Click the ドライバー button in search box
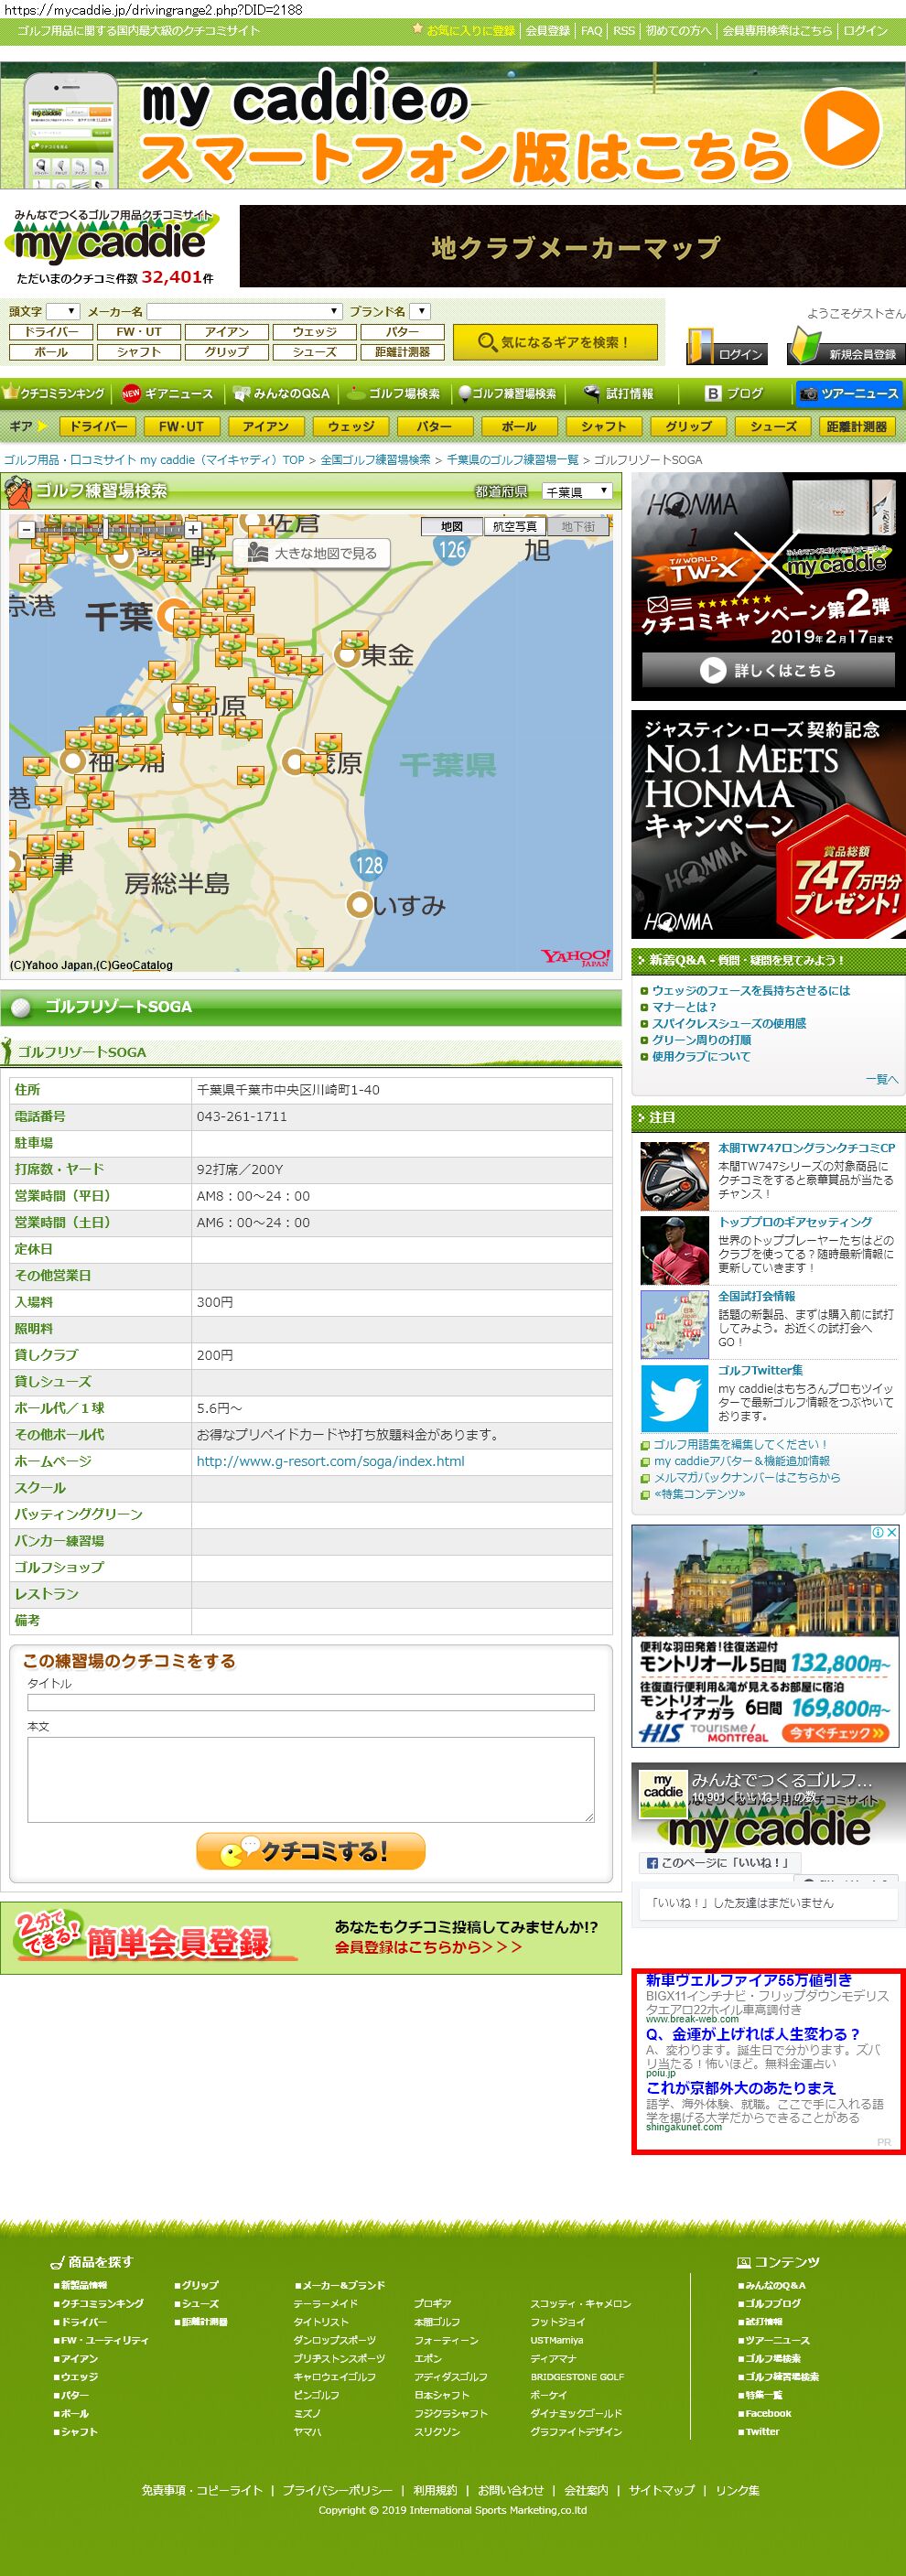Viewport: 906px width, 2576px height. pos(51,332)
